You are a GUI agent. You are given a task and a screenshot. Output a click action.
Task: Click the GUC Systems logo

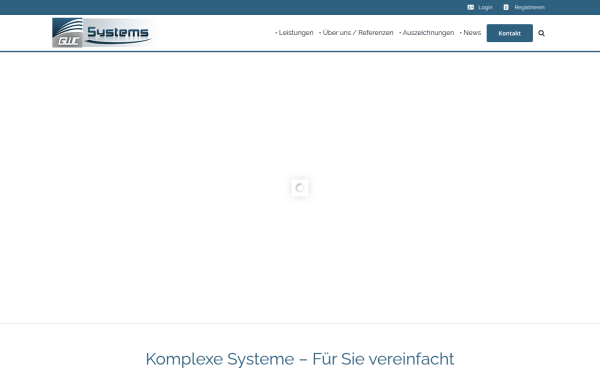(104, 33)
